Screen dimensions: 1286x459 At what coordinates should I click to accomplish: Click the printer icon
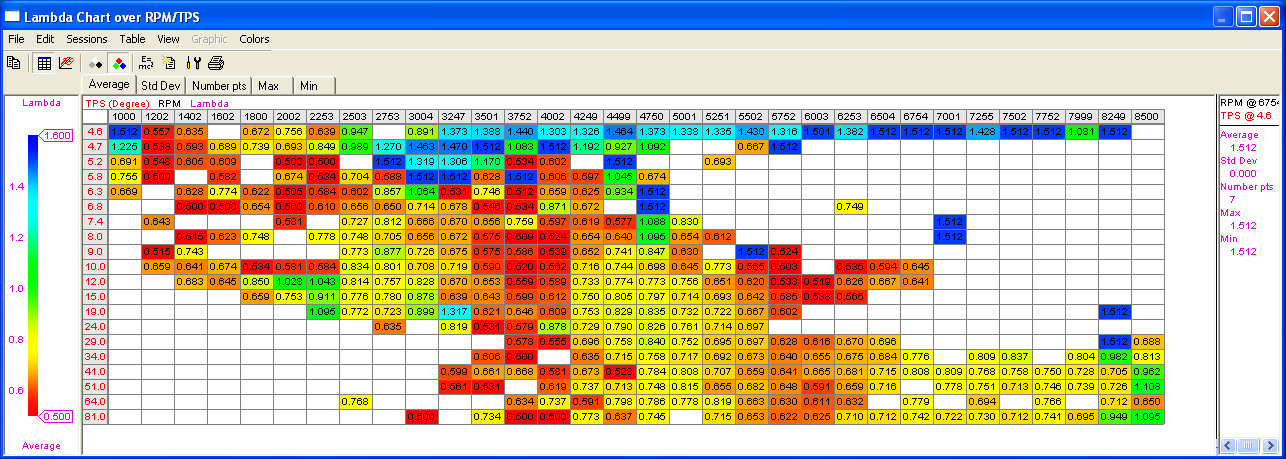(216, 62)
